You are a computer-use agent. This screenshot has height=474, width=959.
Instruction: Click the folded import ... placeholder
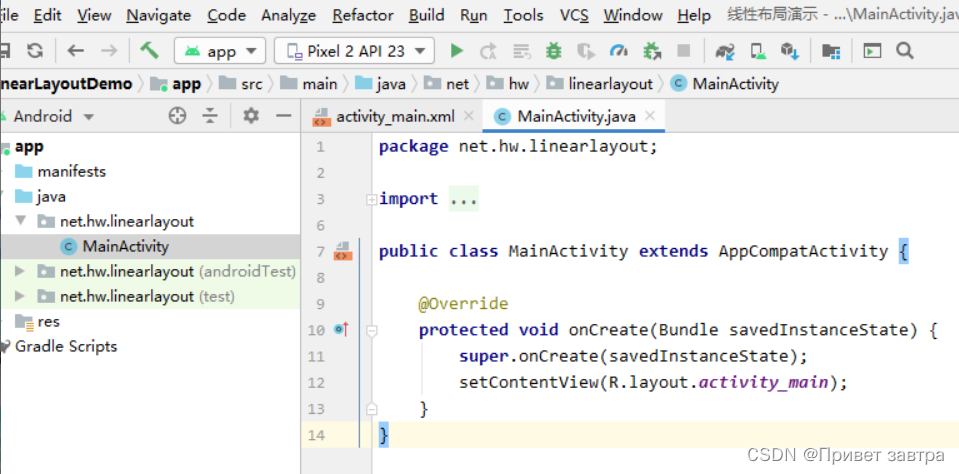click(x=464, y=199)
